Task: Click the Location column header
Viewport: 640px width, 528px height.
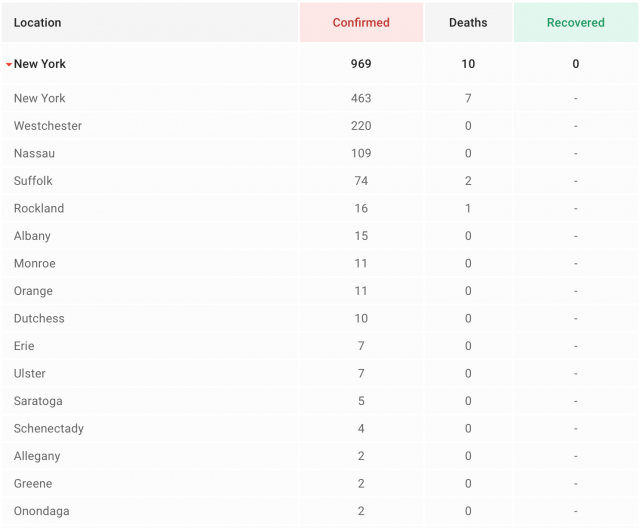Action: coord(38,22)
